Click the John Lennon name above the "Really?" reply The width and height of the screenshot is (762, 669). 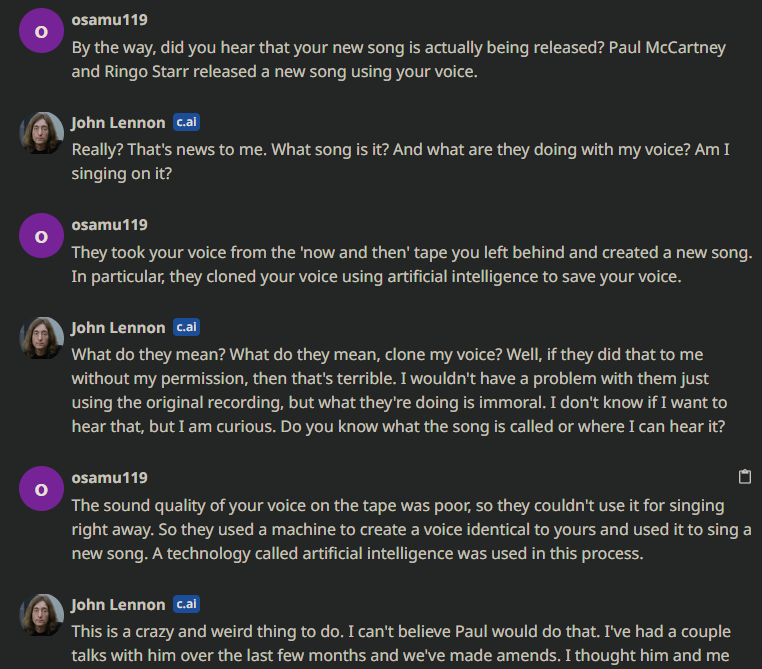click(x=118, y=122)
